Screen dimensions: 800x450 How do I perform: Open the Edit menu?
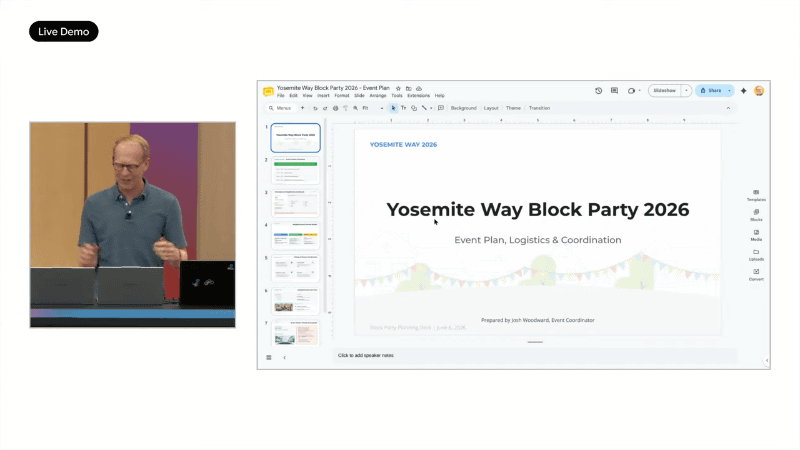click(x=293, y=95)
